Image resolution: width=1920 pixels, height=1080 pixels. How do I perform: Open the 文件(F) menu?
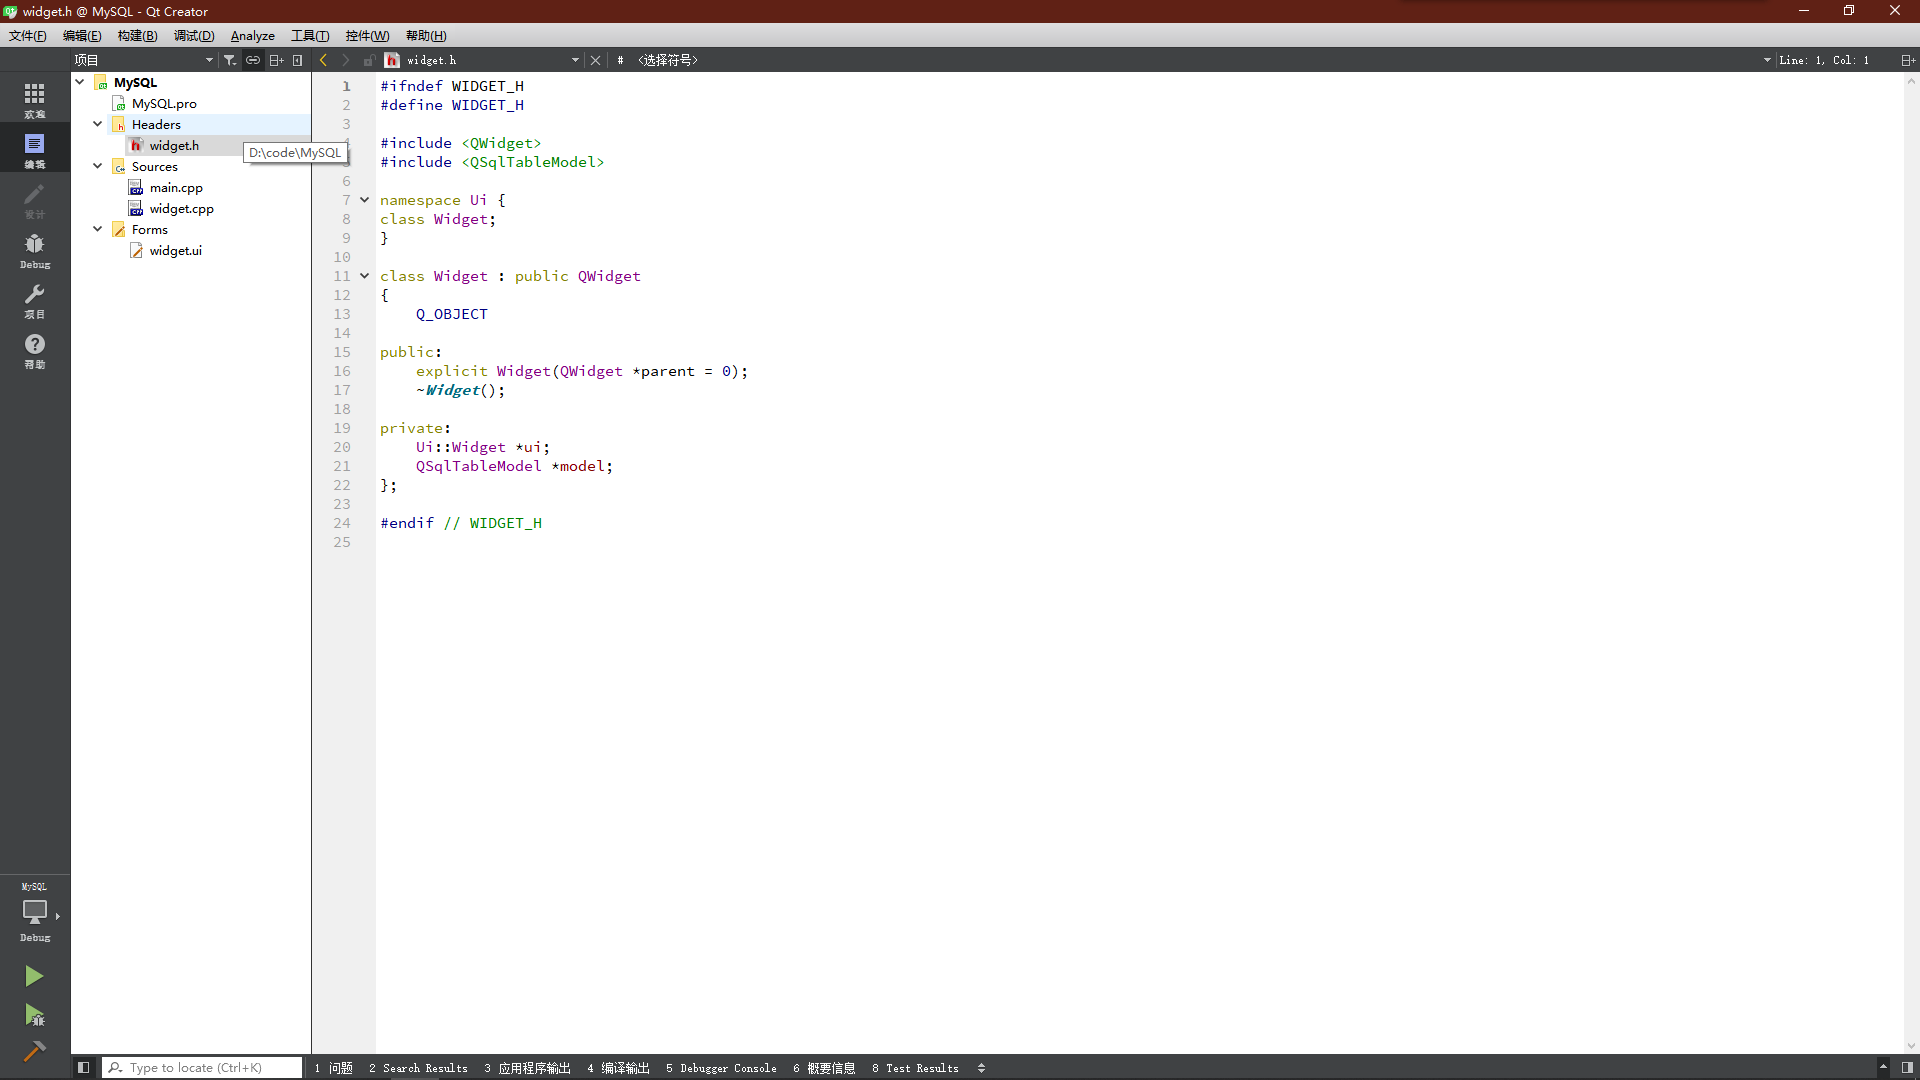28,35
